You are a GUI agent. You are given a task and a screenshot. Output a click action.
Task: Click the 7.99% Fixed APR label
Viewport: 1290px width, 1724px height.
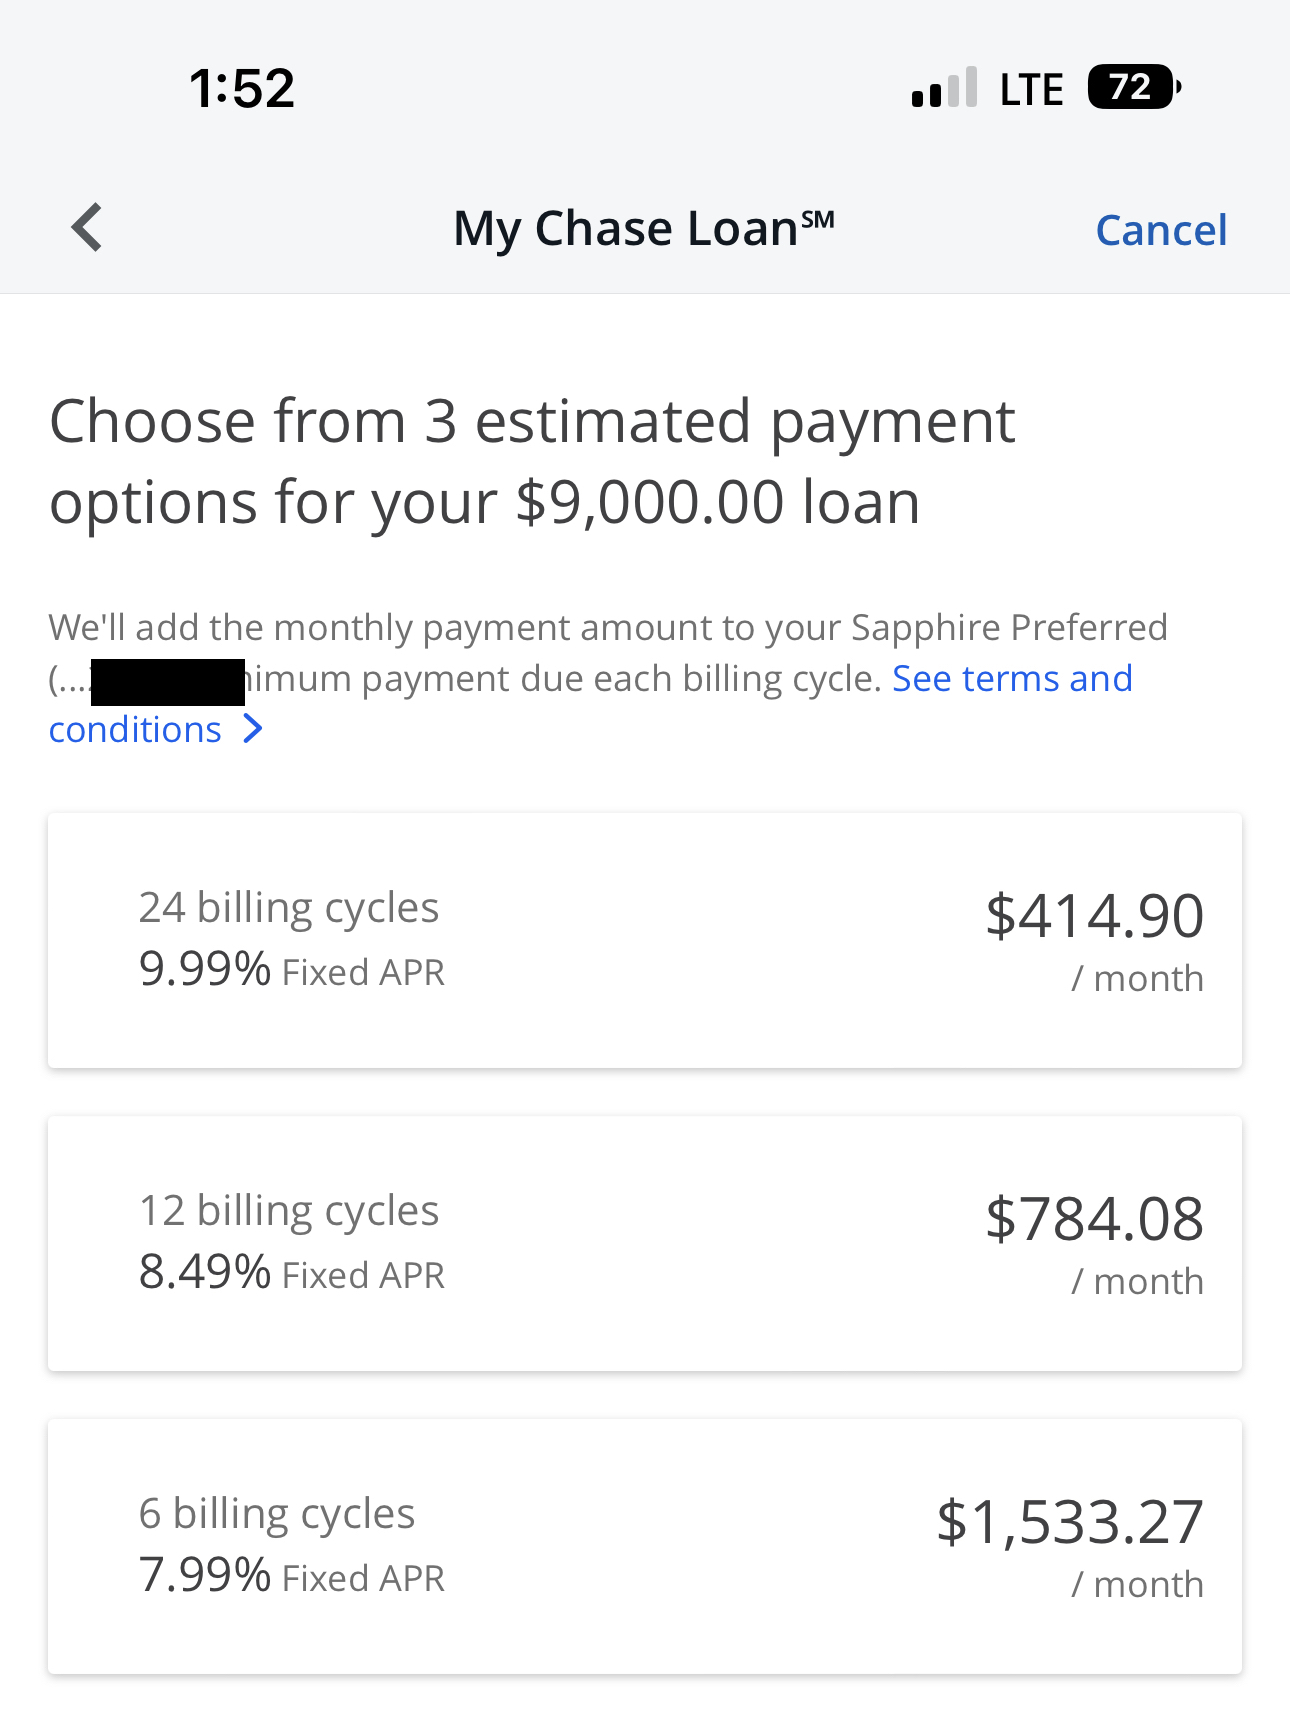click(291, 1576)
